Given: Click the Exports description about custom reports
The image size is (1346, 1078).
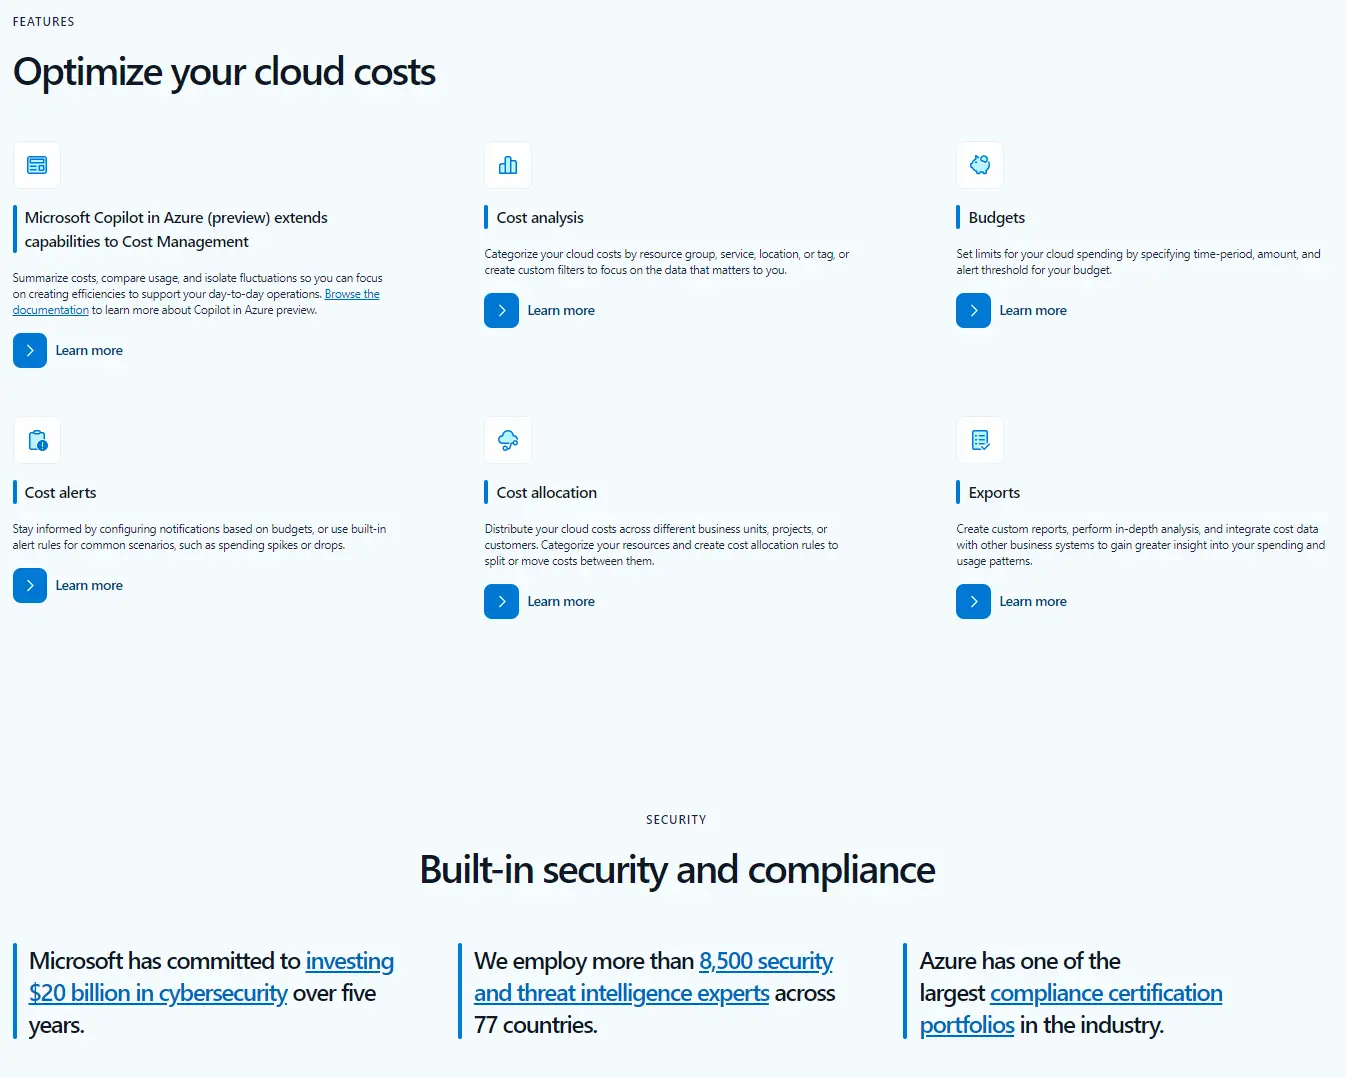Looking at the screenshot, I should tap(1140, 545).
